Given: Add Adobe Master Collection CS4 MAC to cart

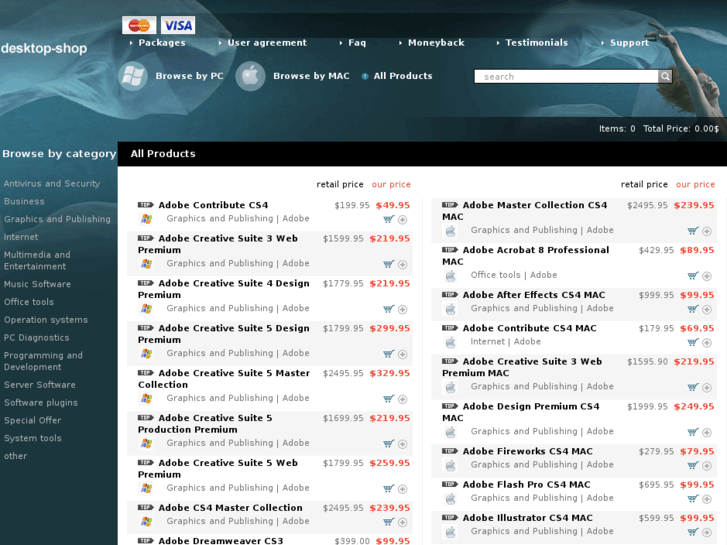Looking at the screenshot, I should [x=693, y=231].
